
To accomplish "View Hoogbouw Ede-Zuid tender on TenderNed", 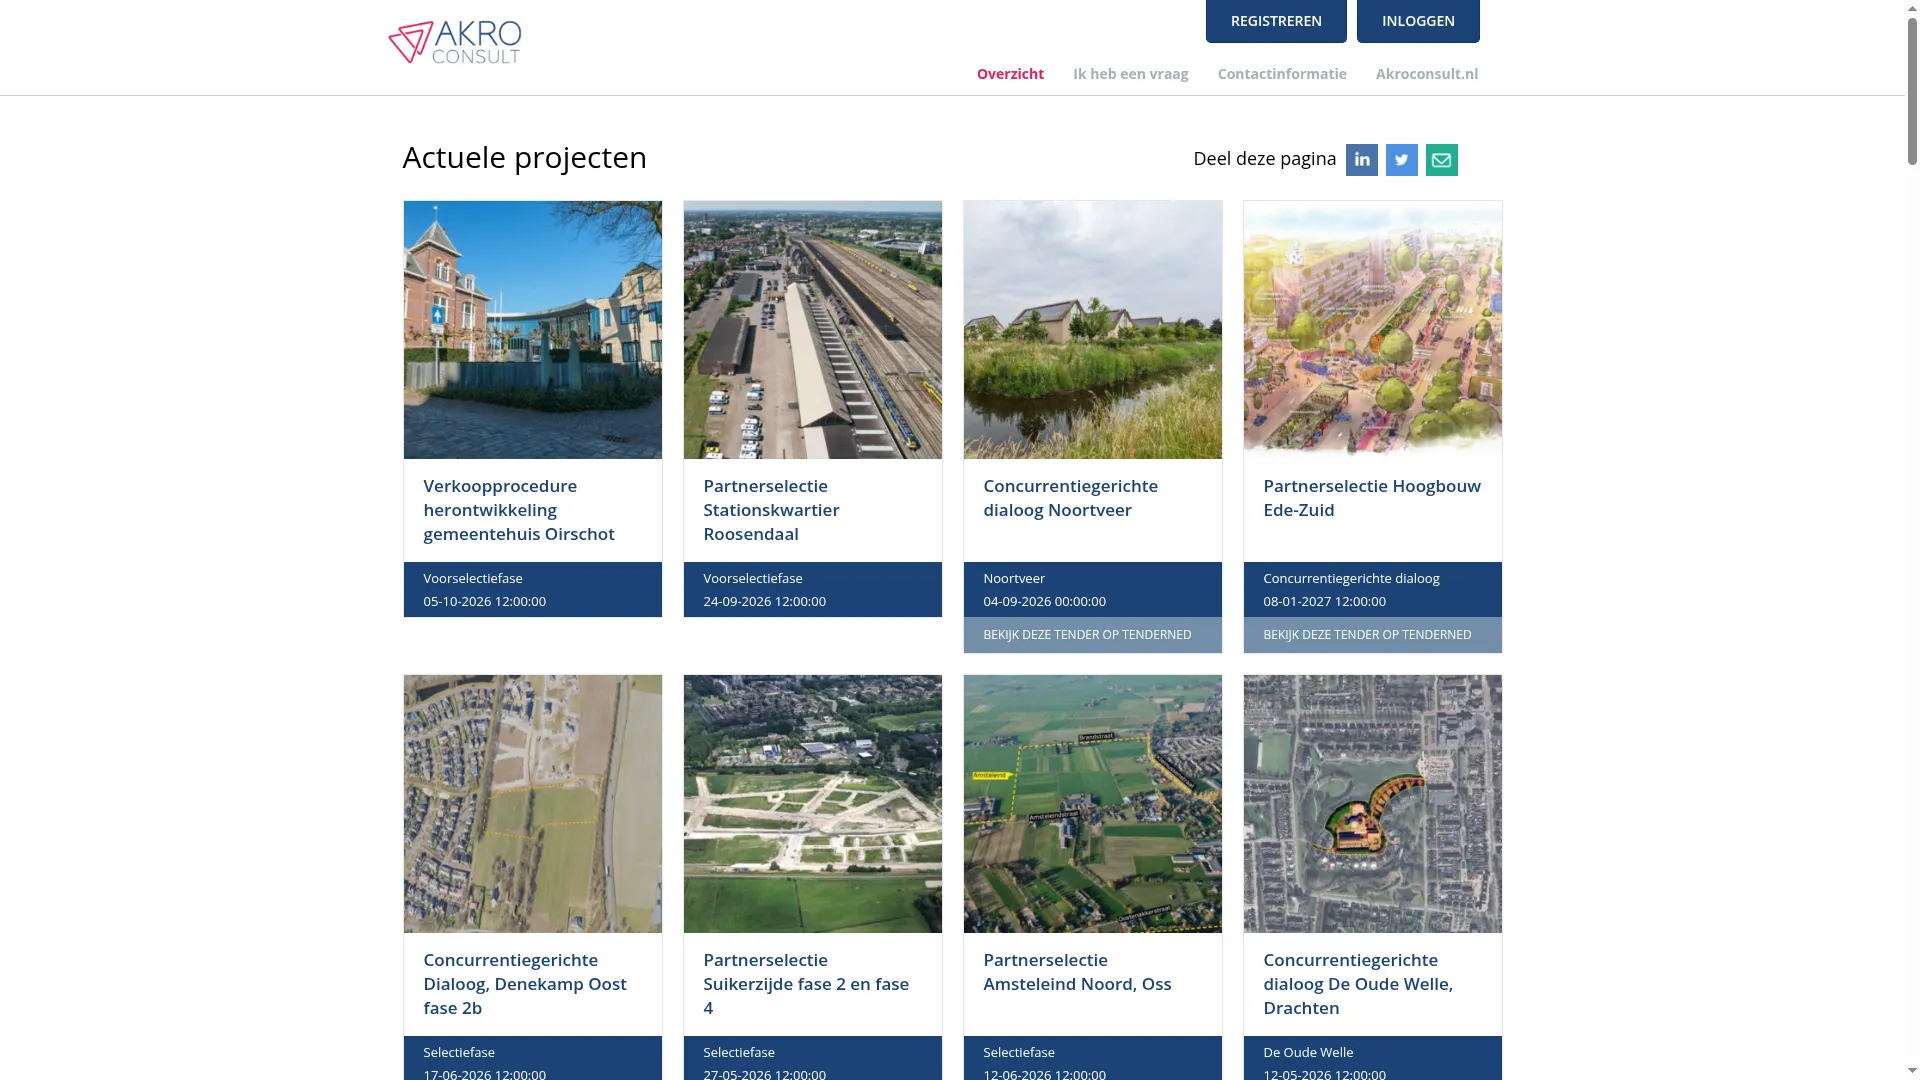I will 1373,635.
